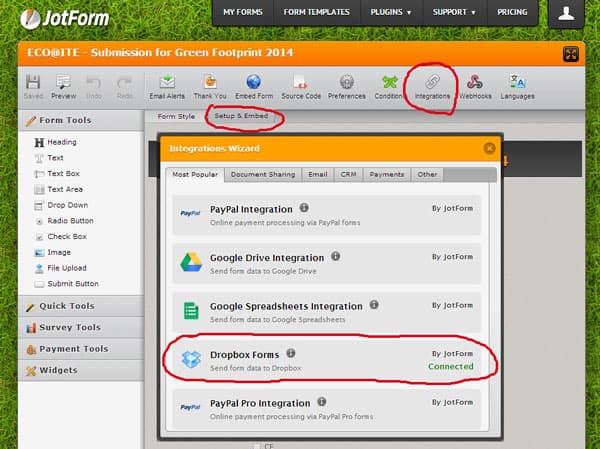Collapse the Form Tools section
The image size is (600, 449).
[x=81, y=120]
